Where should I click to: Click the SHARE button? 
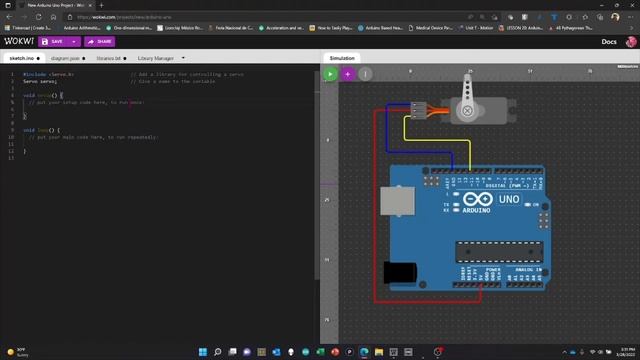[x=100, y=42]
